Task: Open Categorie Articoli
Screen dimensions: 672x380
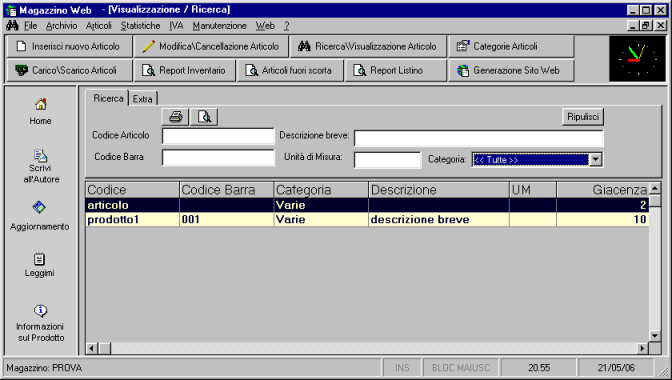Action: [x=511, y=46]
